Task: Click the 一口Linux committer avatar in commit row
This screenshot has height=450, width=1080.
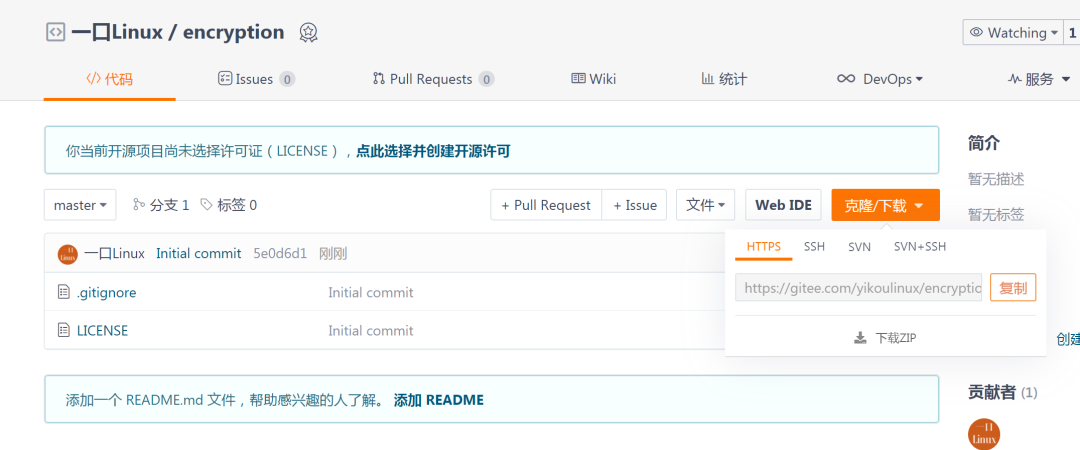Action: [x=68, y=254]
